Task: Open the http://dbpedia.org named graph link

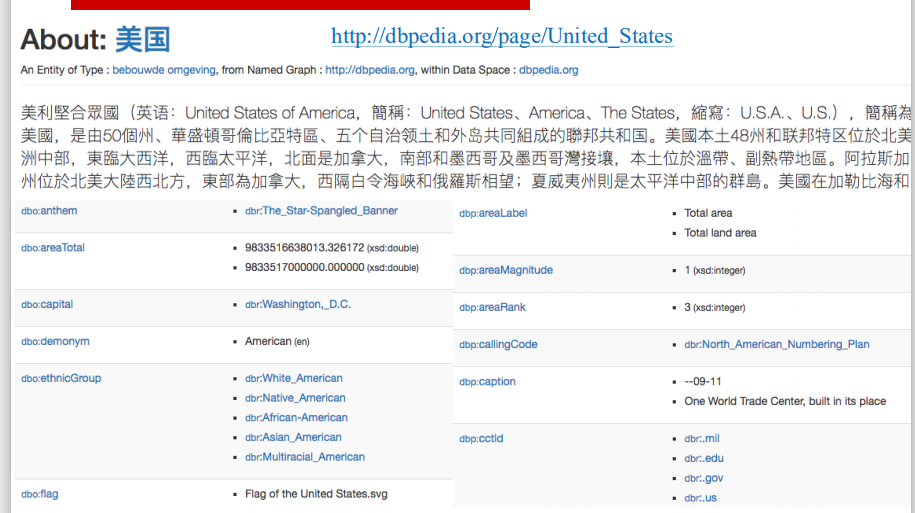Action: click(x=370, y=70)
